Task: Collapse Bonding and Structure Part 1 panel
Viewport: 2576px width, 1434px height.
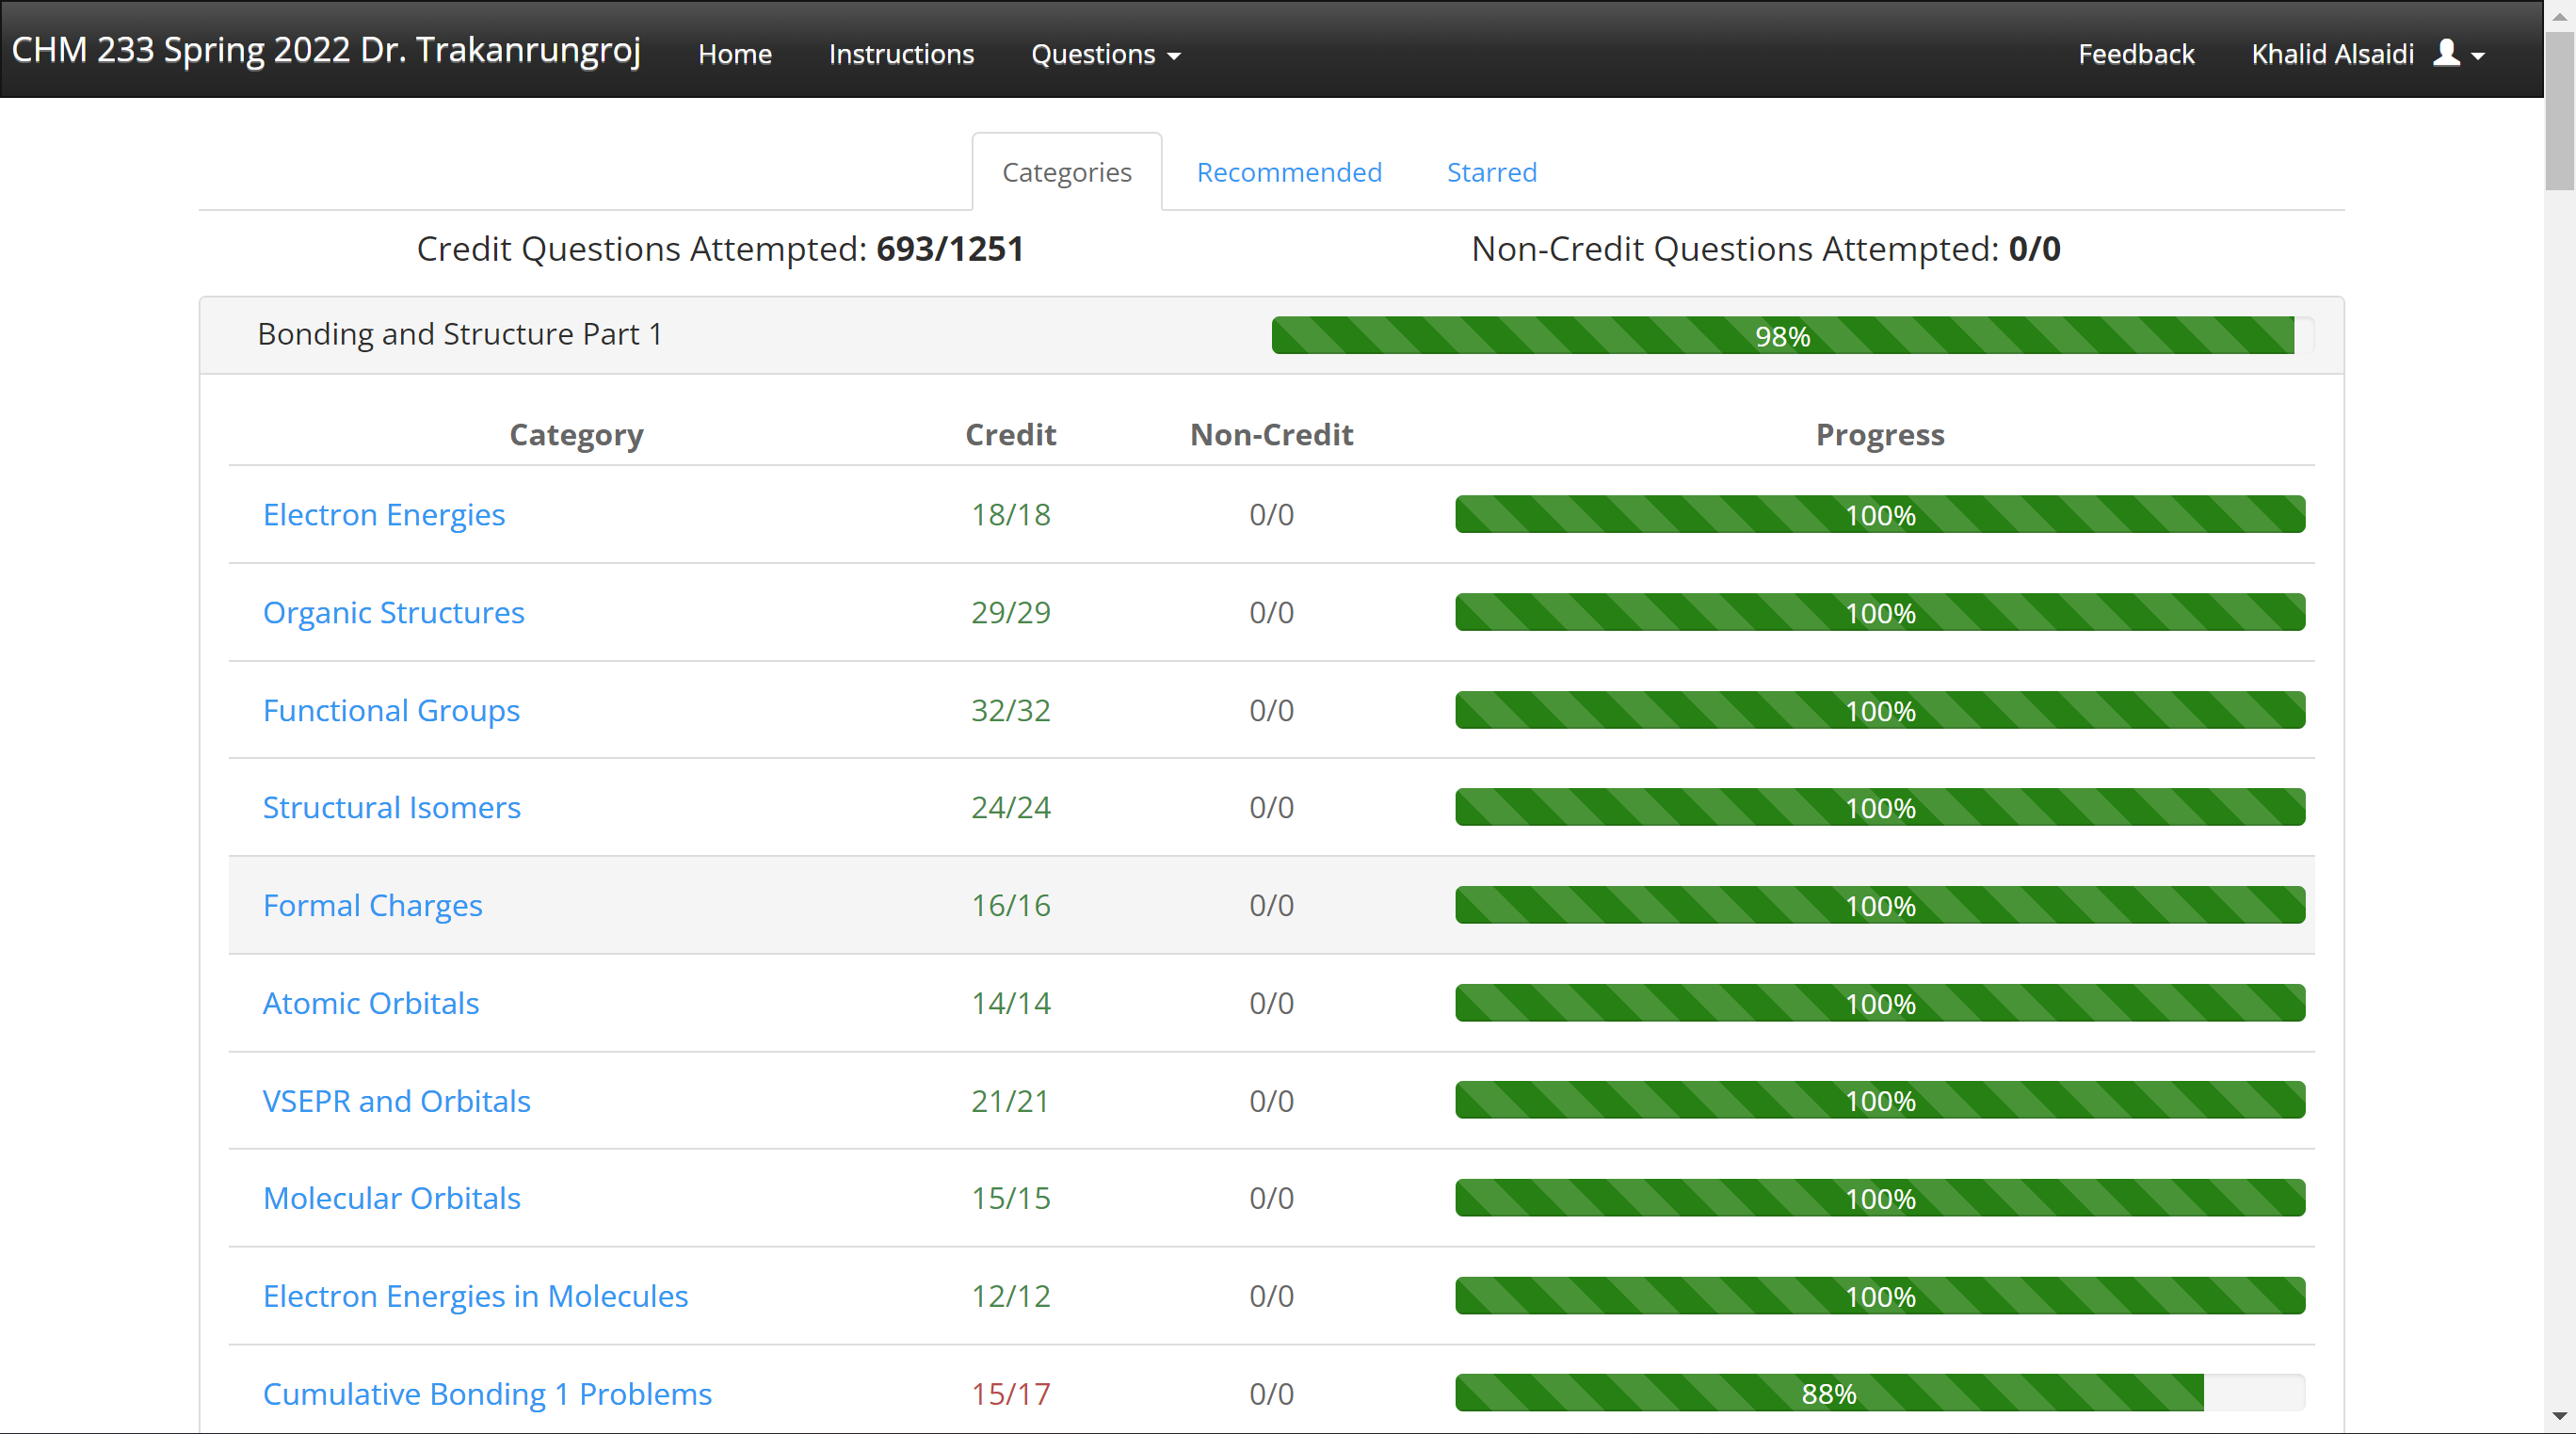Action: 459,334
